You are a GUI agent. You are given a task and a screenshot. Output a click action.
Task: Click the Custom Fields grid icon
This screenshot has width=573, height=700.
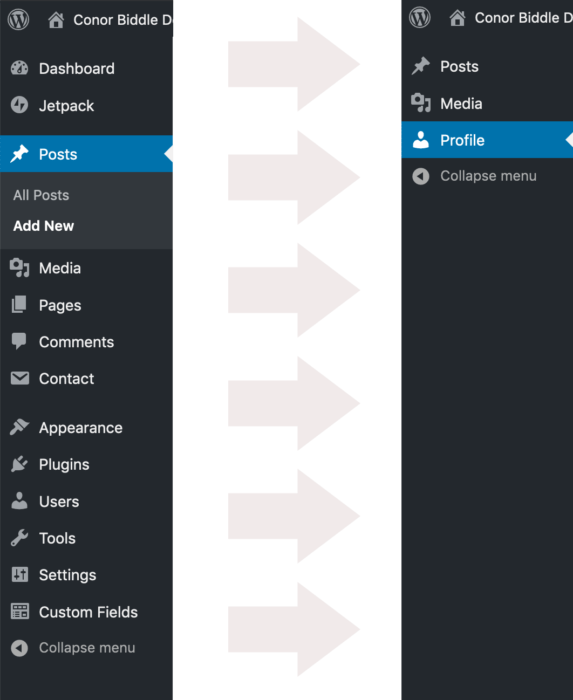tap(20, 612)
